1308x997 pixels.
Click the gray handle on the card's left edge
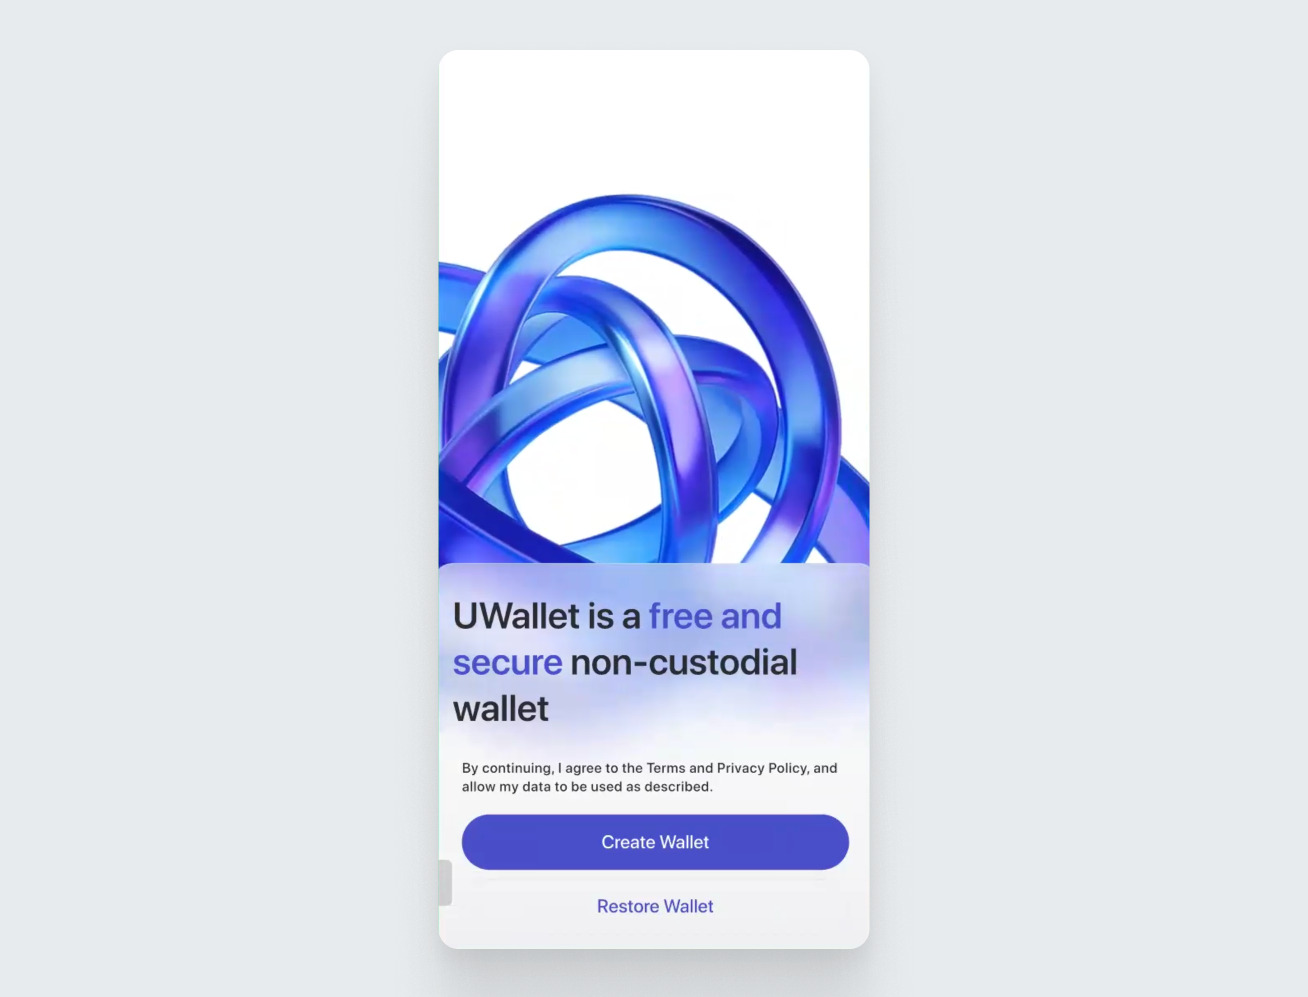coord(445,882)
